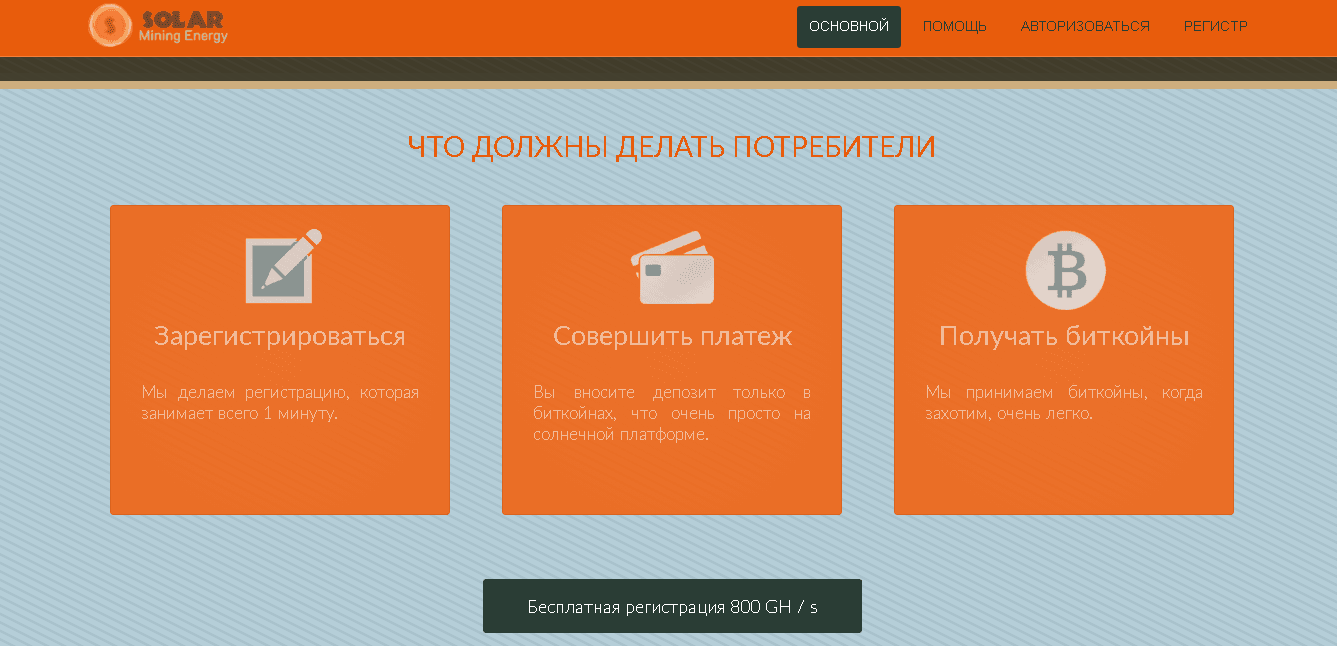Open the РЕГИСТР registration page
The width and height of the screenshot is (1337, 646).
tap(1215, 26)
